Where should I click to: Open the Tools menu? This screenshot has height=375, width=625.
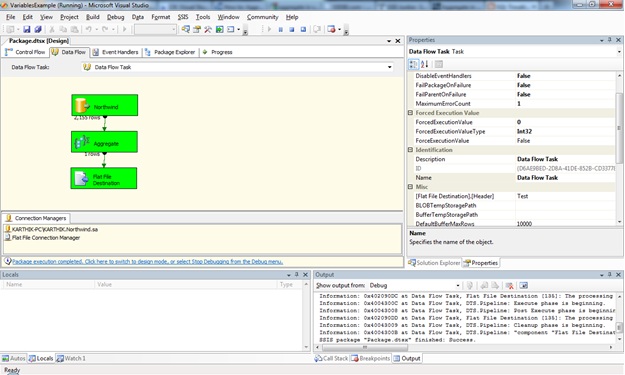[203, 17]
